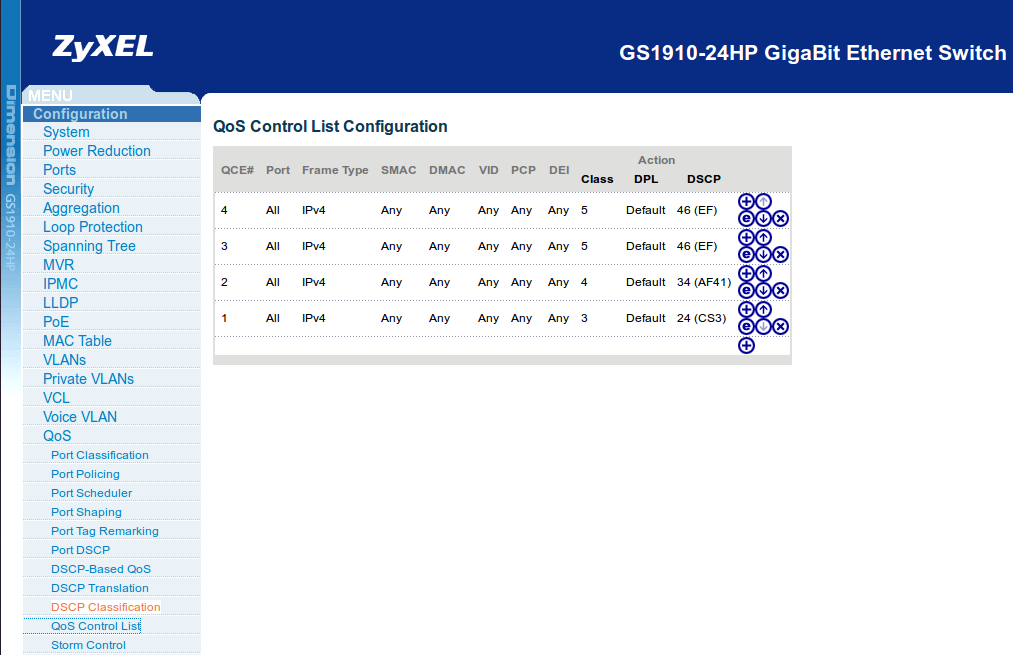Insert new QCE before QCE 3
The width and height of the screenshot is (1013, 655).
(746, 238)
